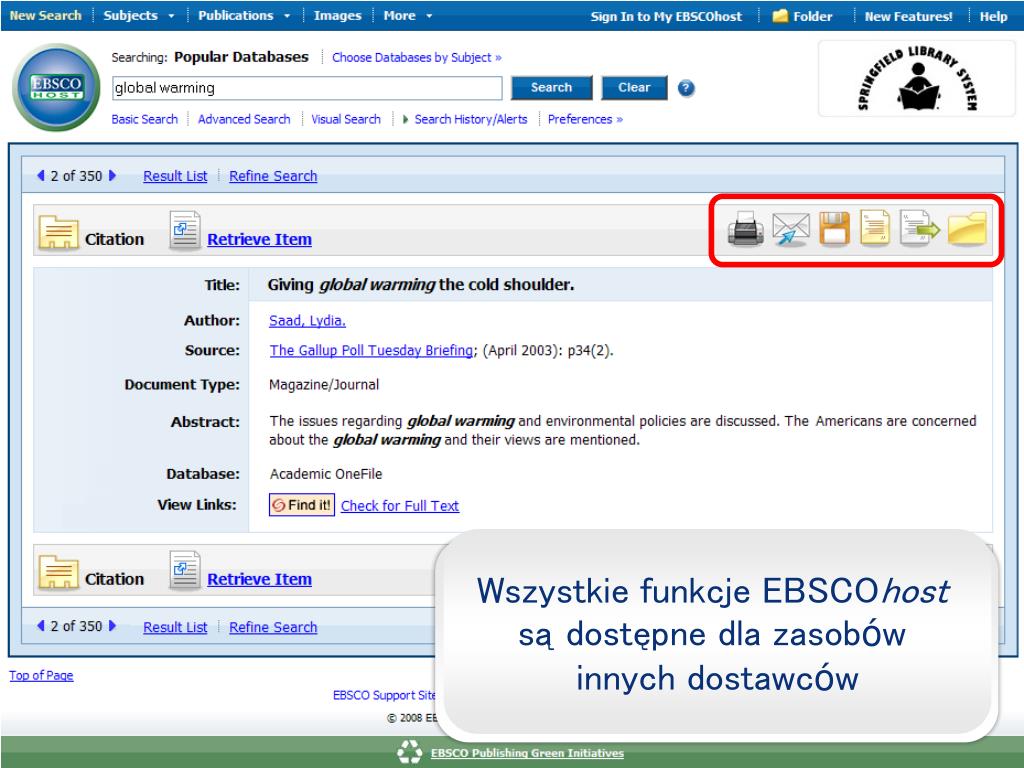Open New Features! in top bar
Image resolution: width=1024 pixels, height=768 pixels.
click(908, 16)
